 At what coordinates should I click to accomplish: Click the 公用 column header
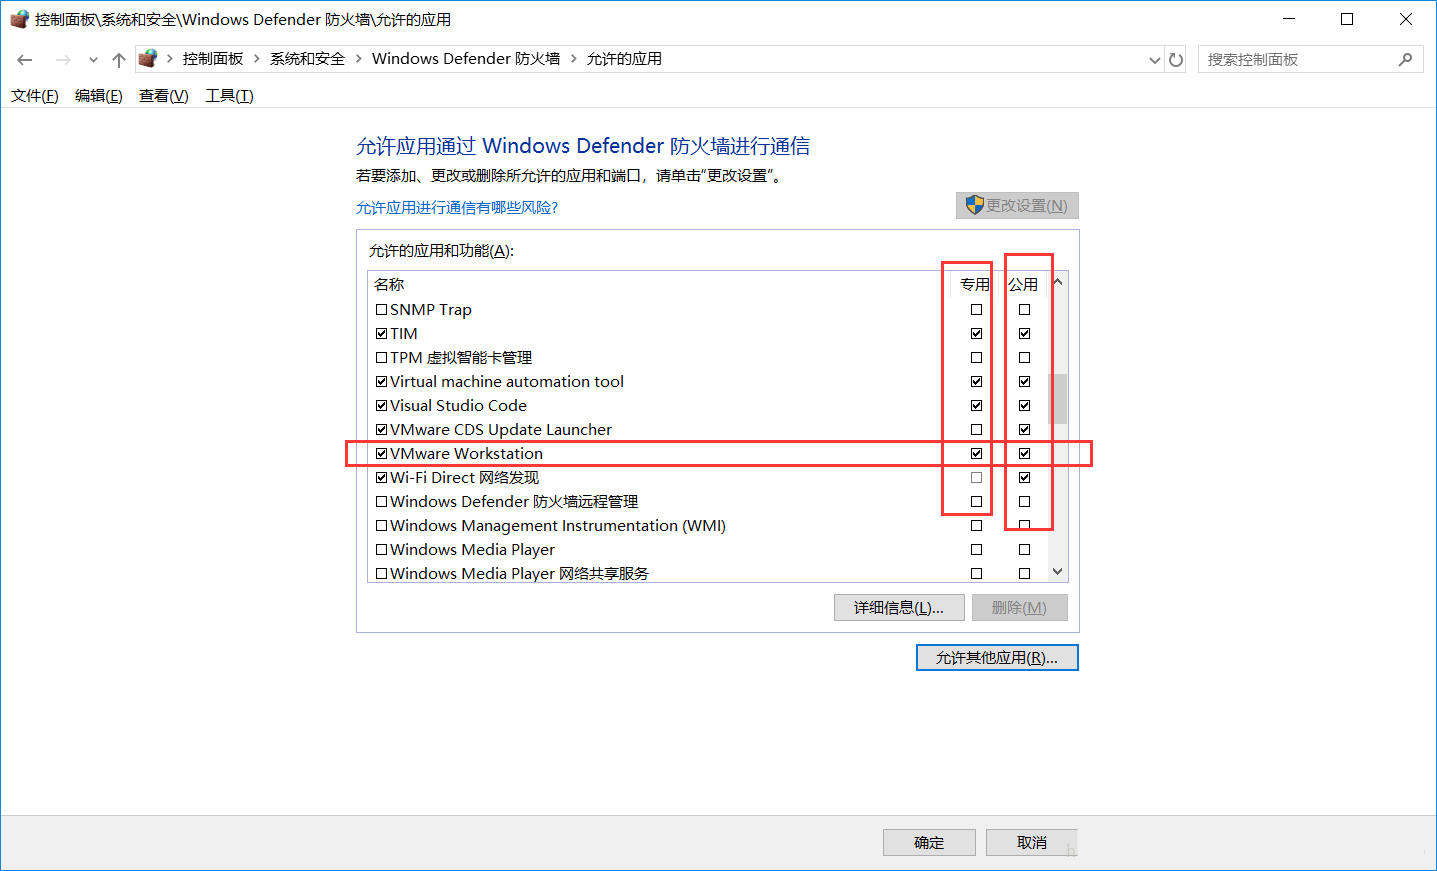coord(1023,285)
